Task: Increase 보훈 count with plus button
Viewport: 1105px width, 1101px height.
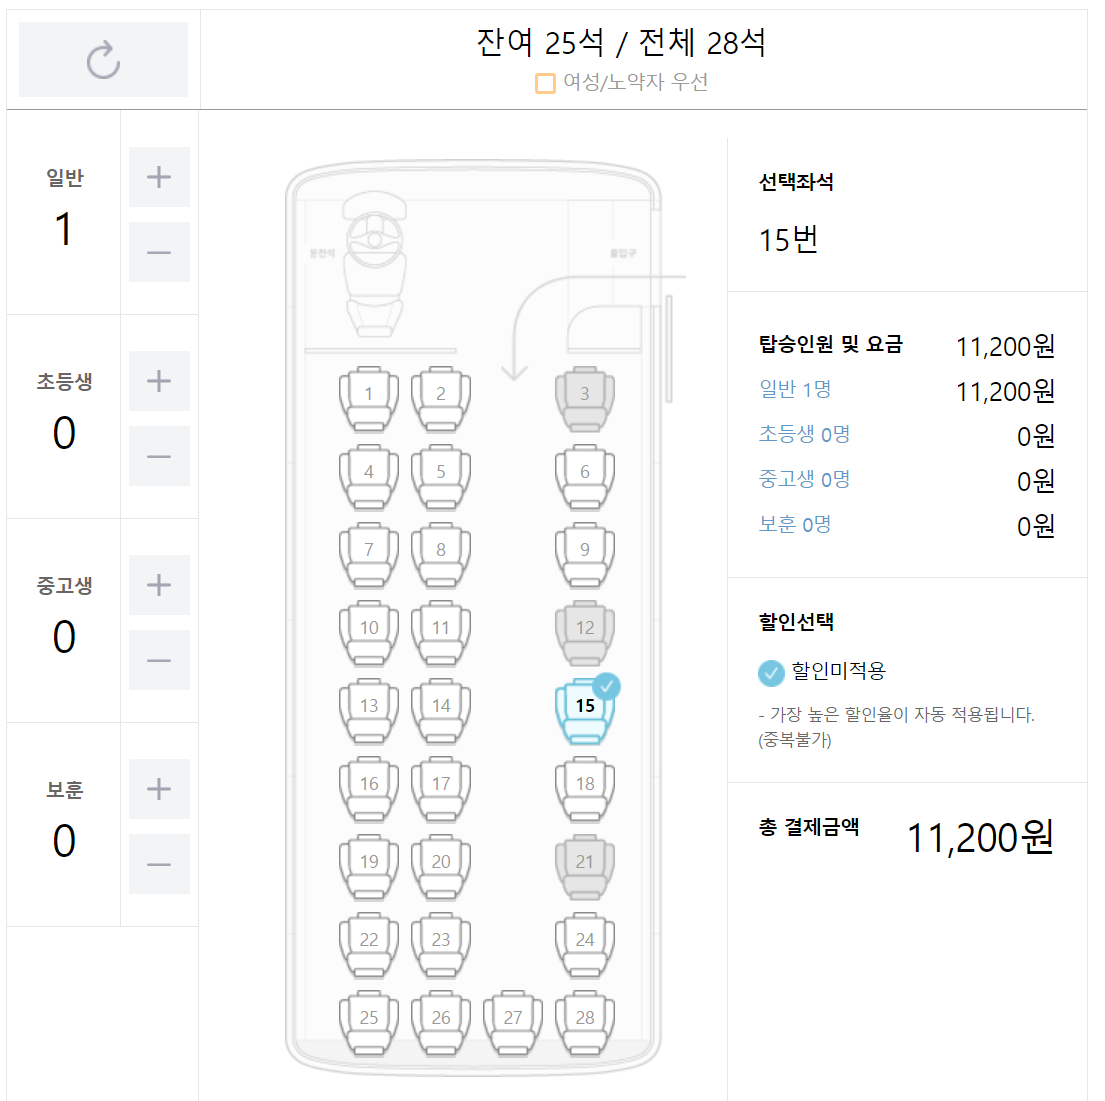Action: point(159,789)
